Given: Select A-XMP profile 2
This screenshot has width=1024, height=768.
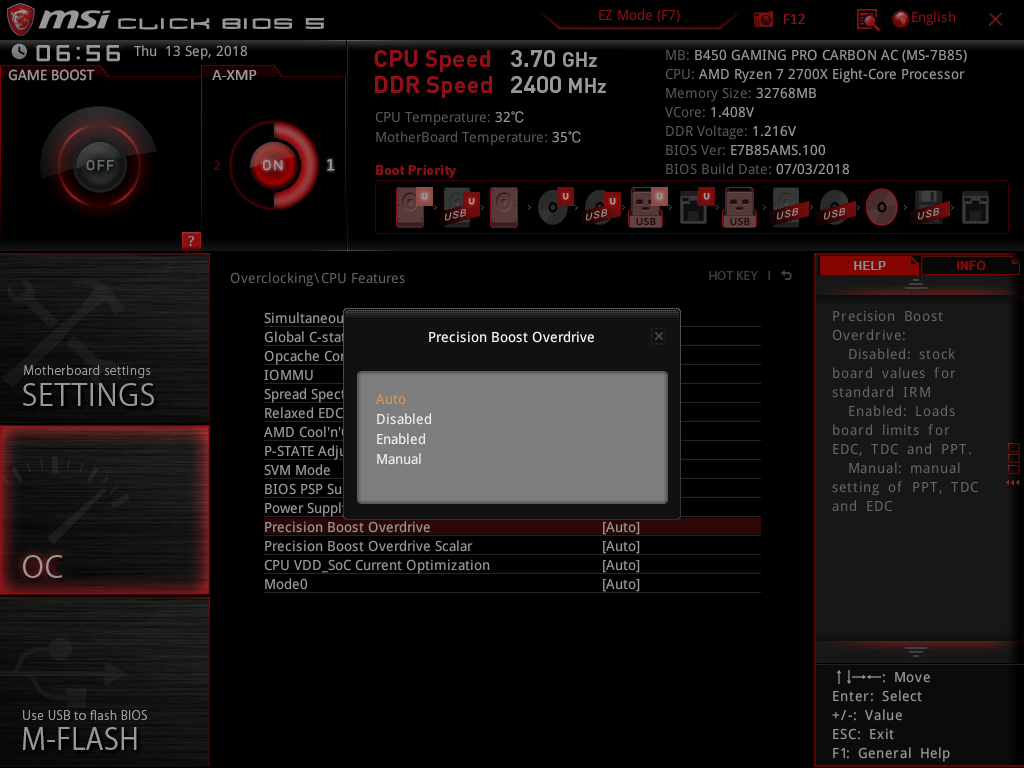Looking at the screenshot, I should coord(216,165).
